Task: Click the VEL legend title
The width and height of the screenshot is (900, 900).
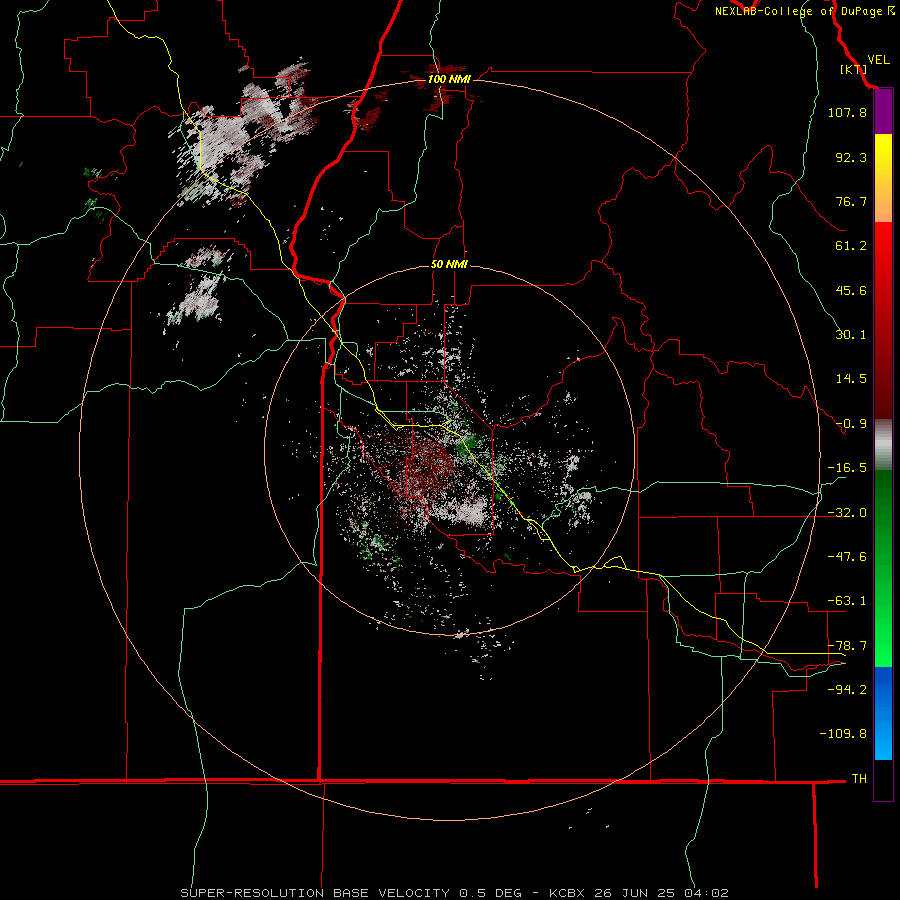Action: click(878, 60)
